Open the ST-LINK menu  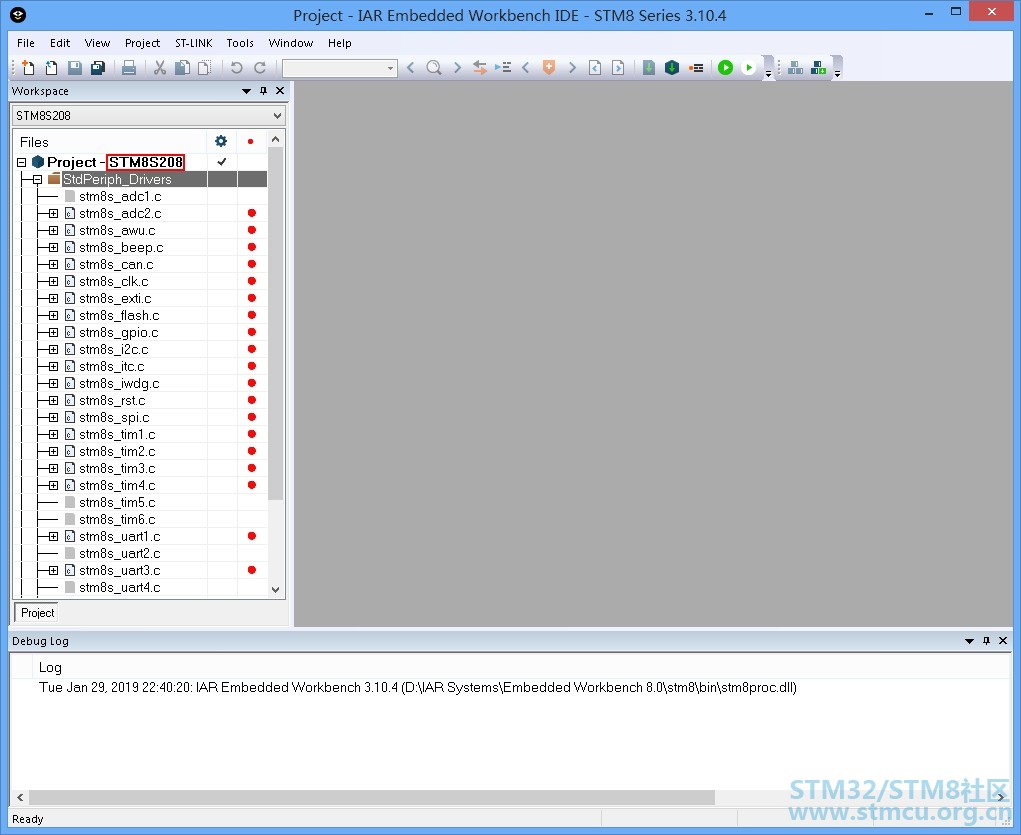click(x=193, y=43)
